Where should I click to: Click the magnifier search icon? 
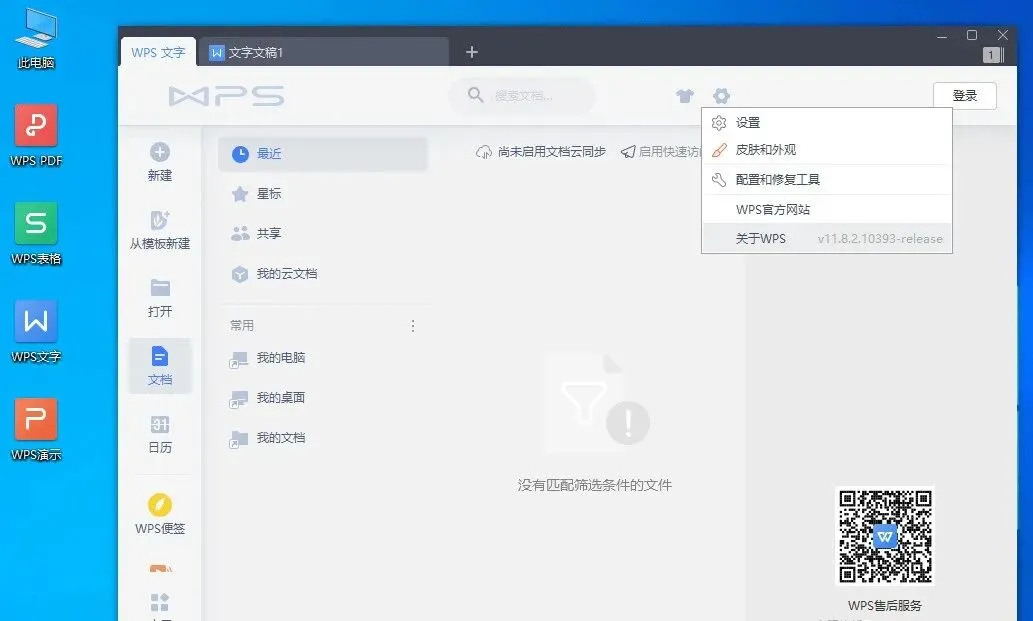point(475,95)
